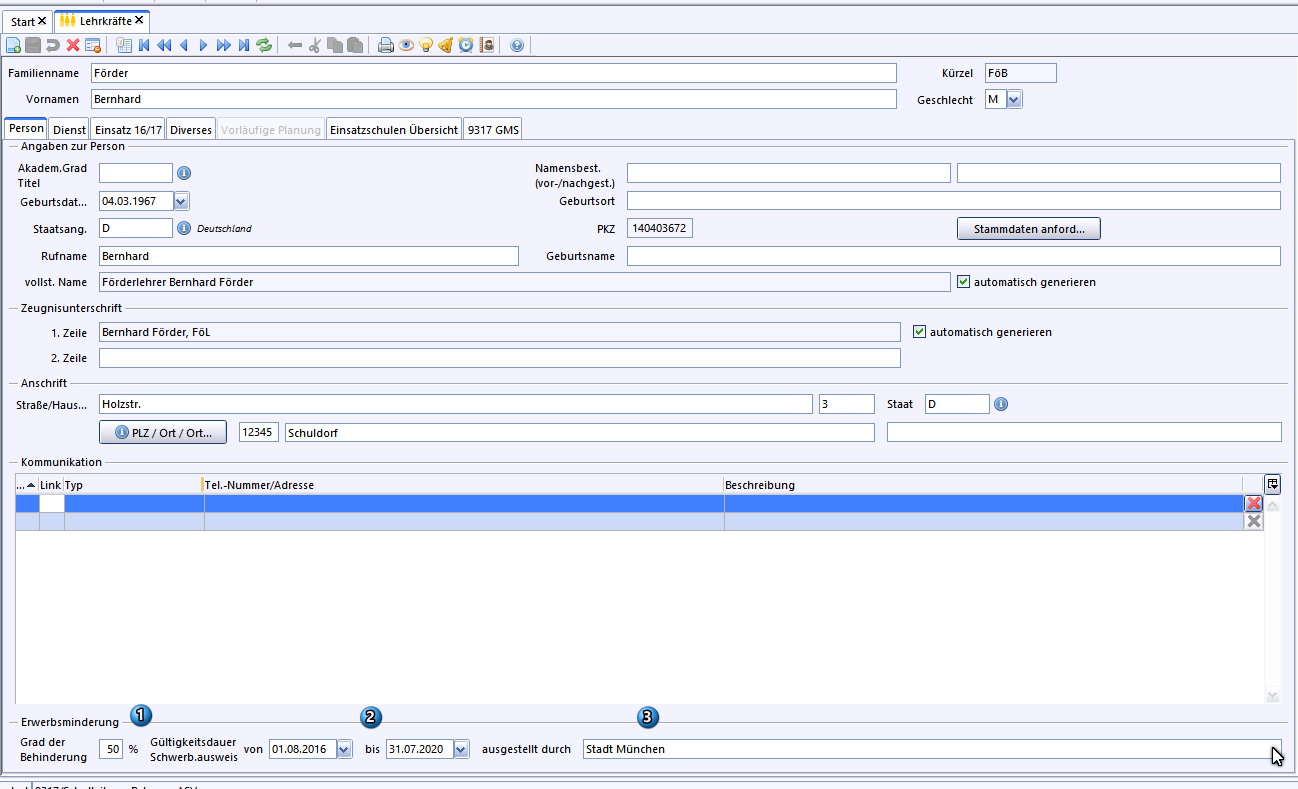The height and width of the screenshot is (789, 1298).
Task: Open the 'von' date dropdown 01.08.2016
Action: pos(345,749)
